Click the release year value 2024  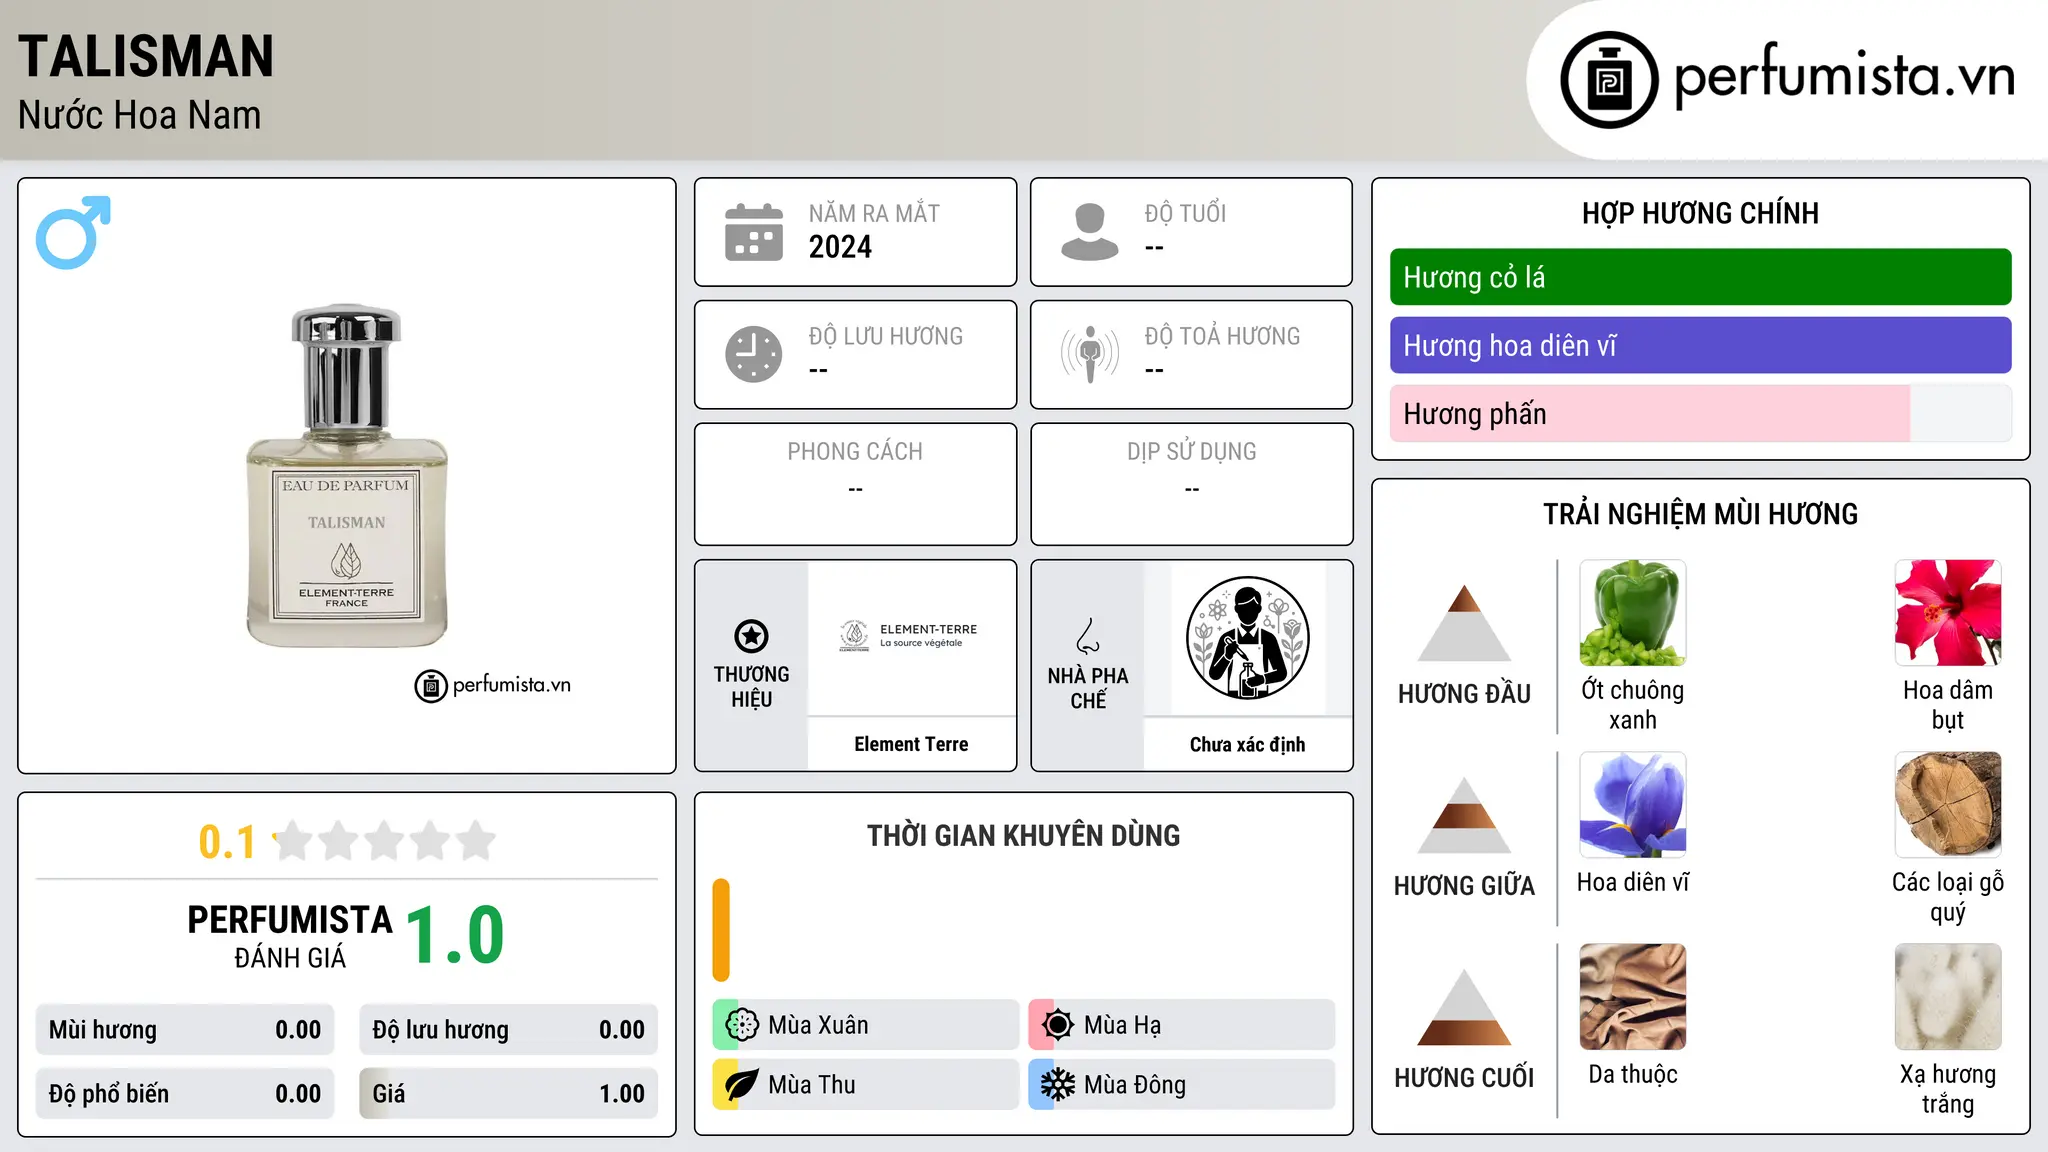pyautogui.click(x=840, y=247)
